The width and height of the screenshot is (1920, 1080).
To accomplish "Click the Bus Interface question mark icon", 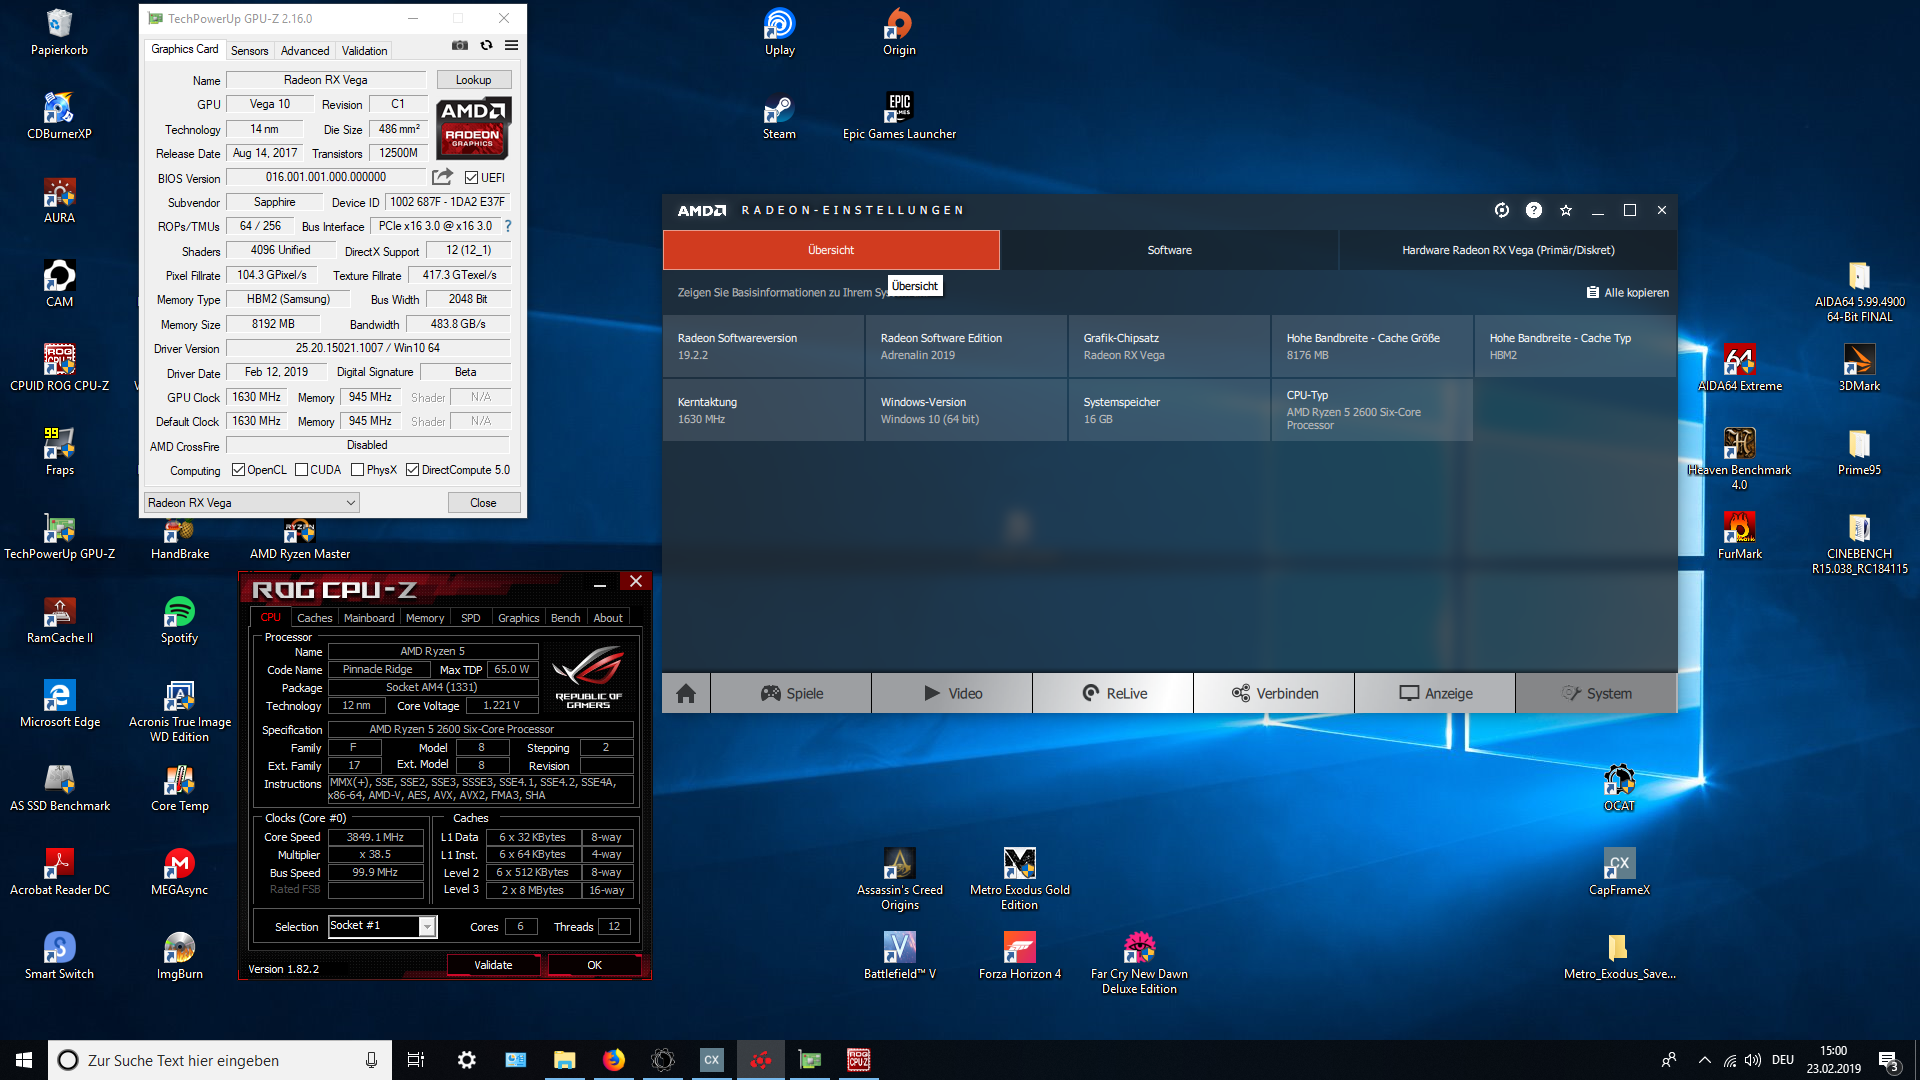I will (508, 226).
